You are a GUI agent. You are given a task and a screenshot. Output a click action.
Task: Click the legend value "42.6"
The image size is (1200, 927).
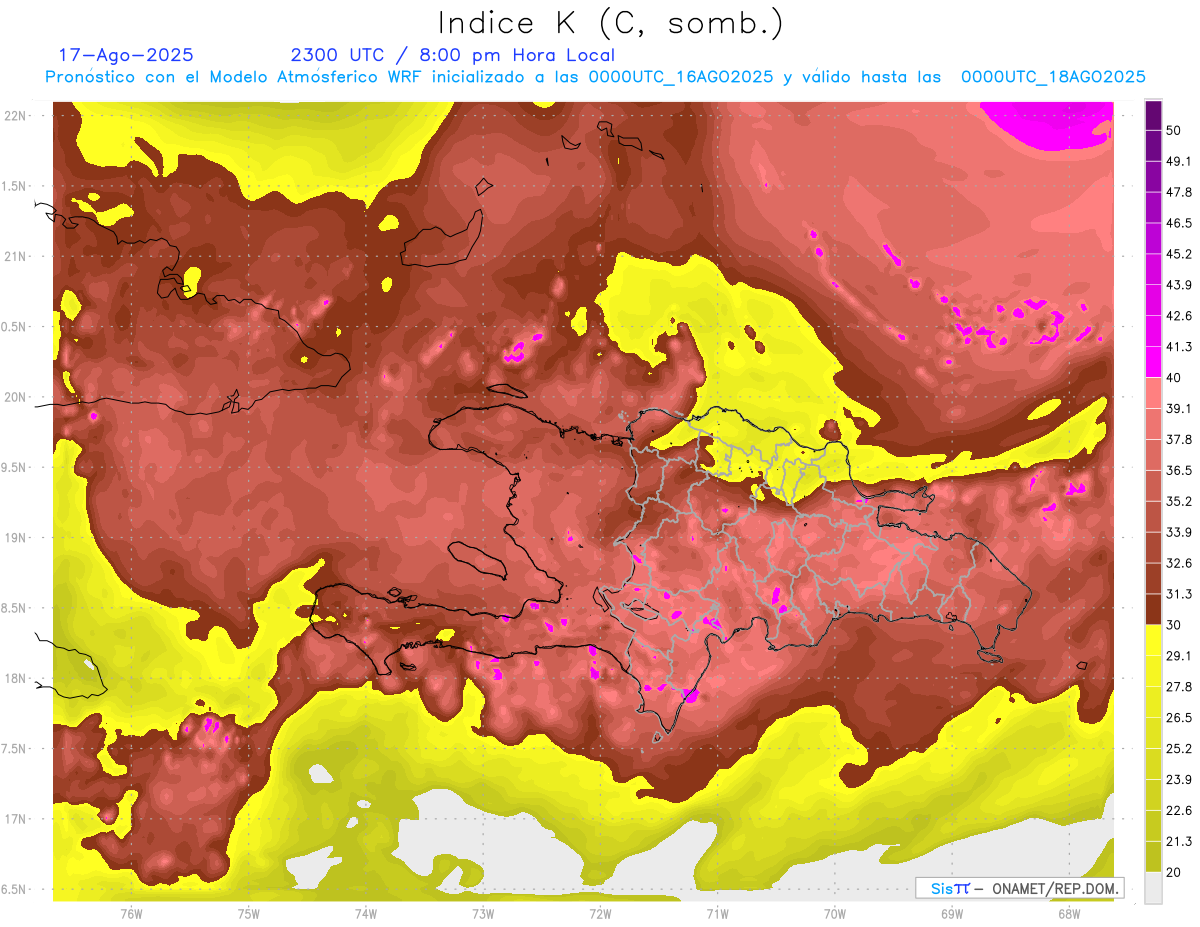pyautogui.click(x=1179, y=316)
